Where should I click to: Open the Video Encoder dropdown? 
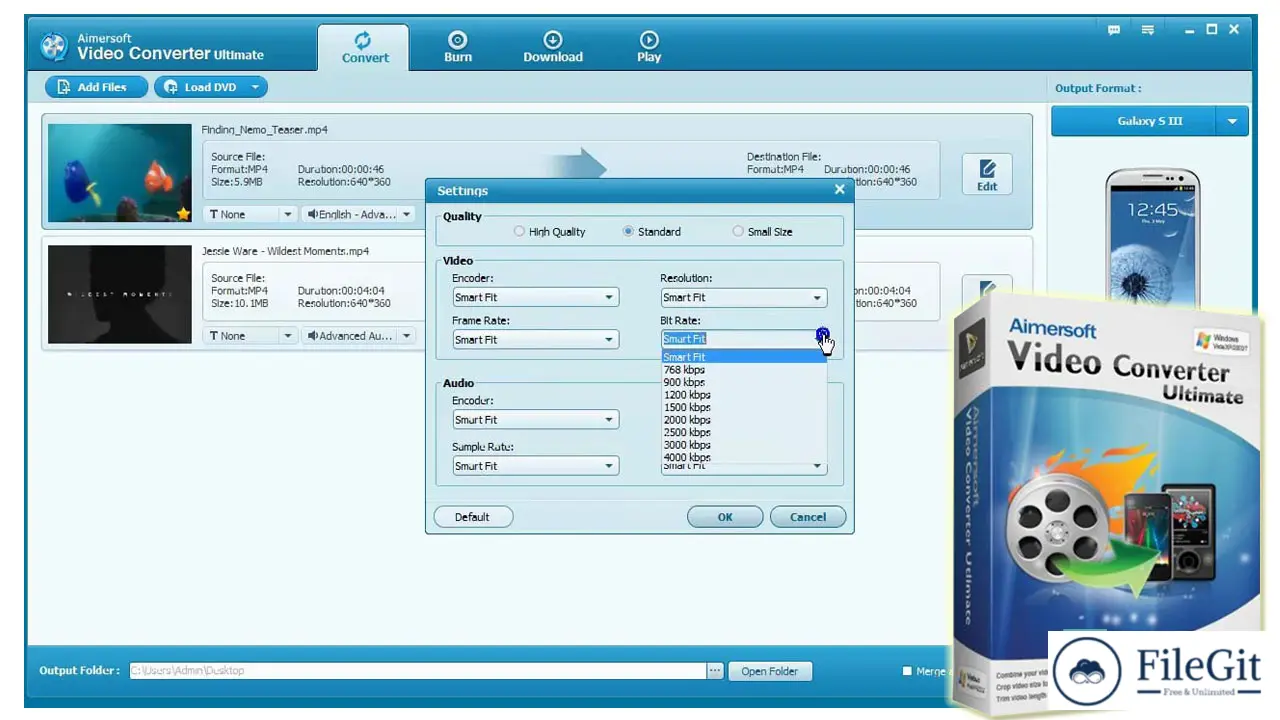[535, 297]
